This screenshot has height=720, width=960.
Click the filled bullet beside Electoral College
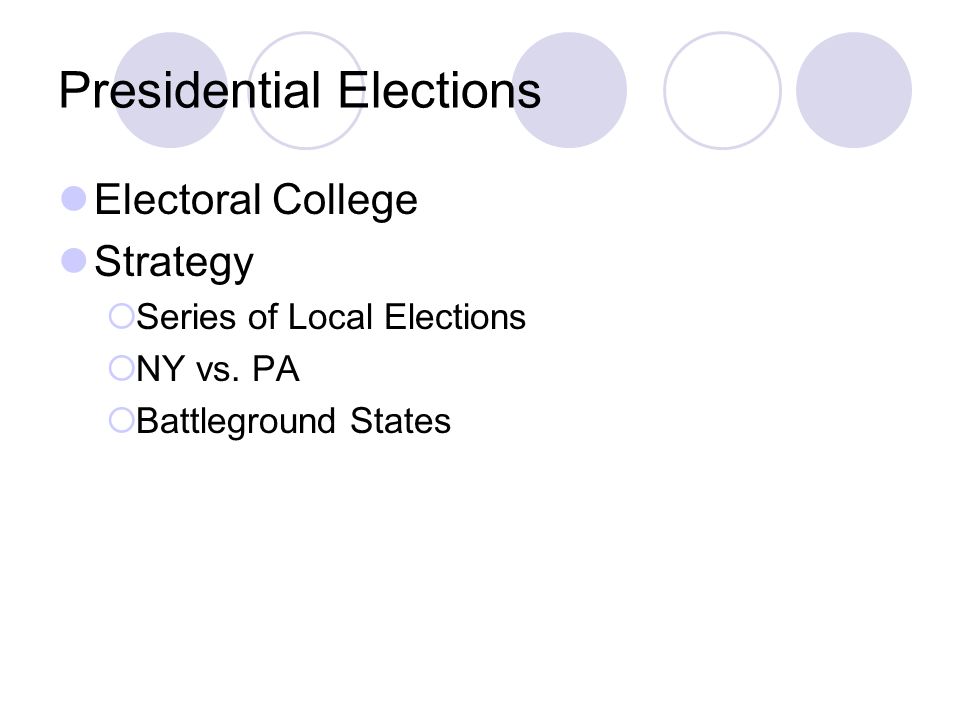tap(74, 199)
